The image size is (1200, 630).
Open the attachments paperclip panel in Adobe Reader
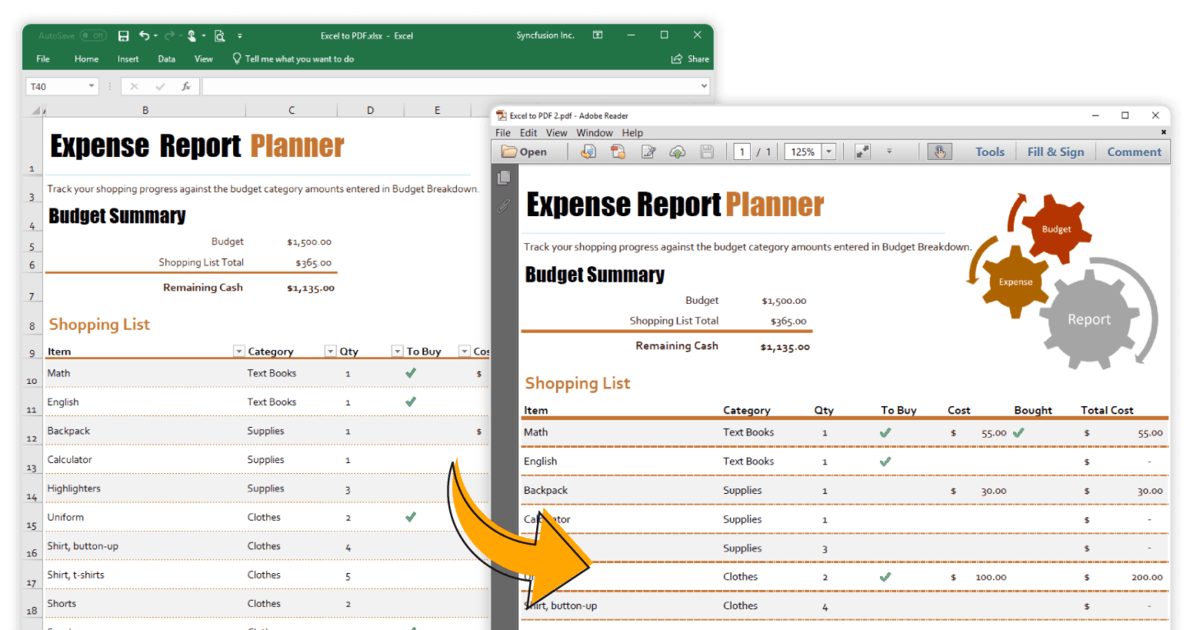(504, 206)
